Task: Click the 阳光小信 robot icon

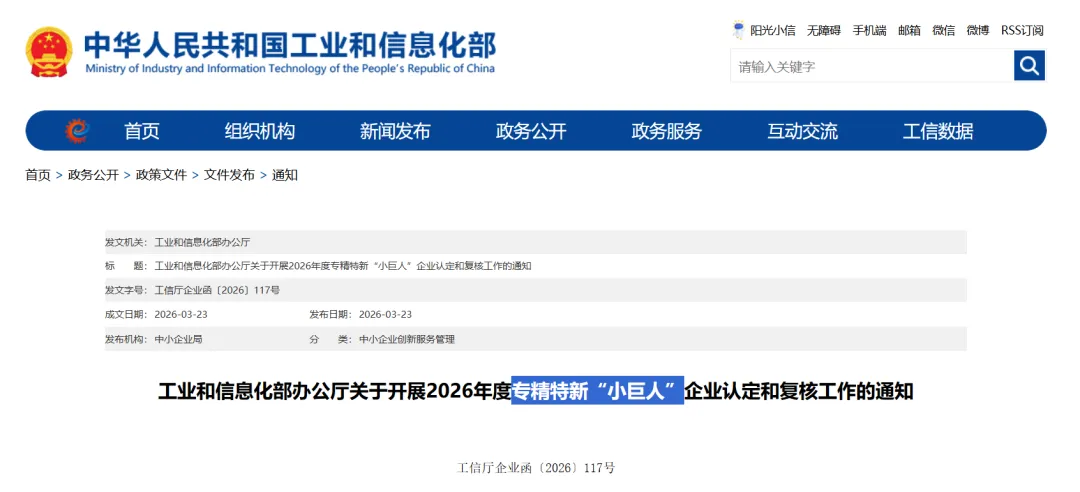Action: (x=738, y=30)
